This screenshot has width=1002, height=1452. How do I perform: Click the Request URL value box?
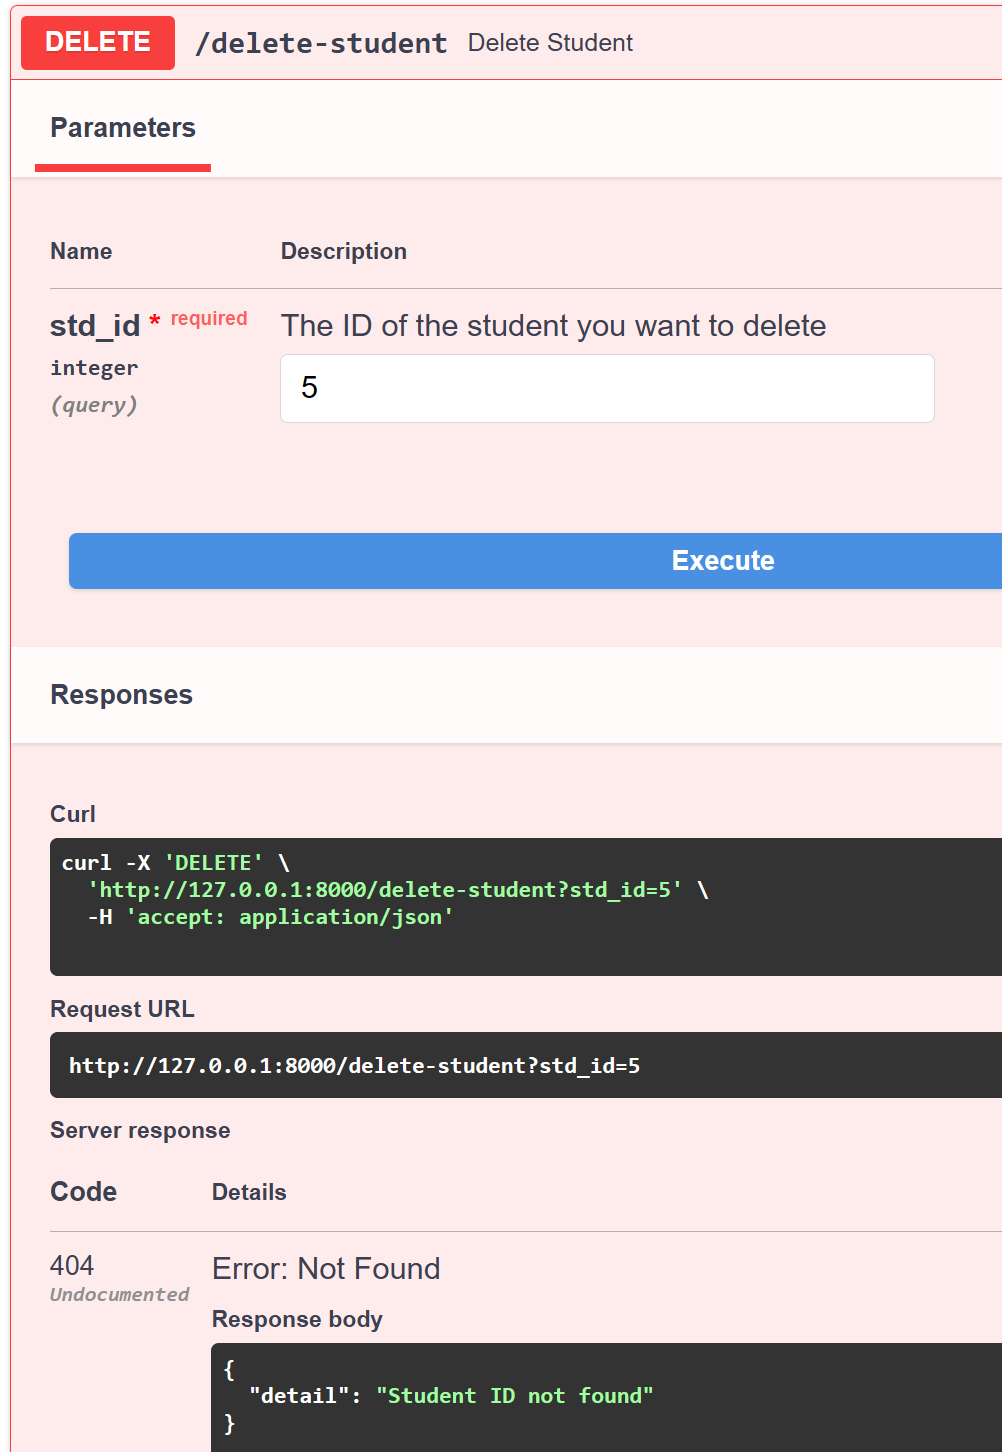[x=354, y=1066]
